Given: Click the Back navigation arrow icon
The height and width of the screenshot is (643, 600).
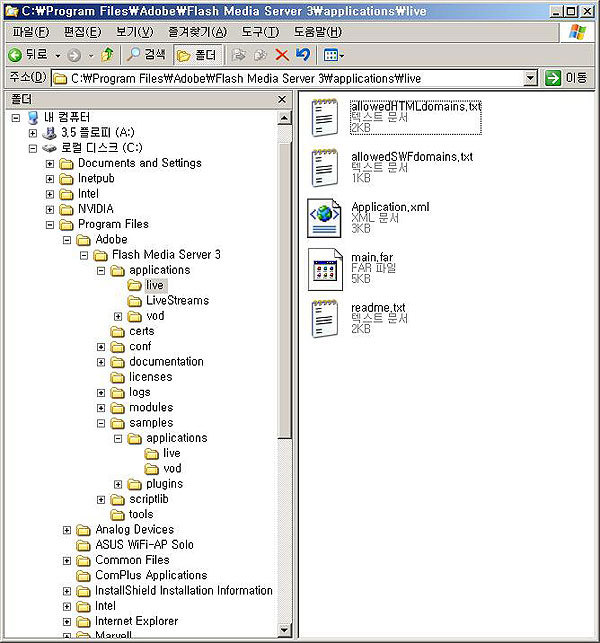Looking at the screenshot, I should 15,55.
